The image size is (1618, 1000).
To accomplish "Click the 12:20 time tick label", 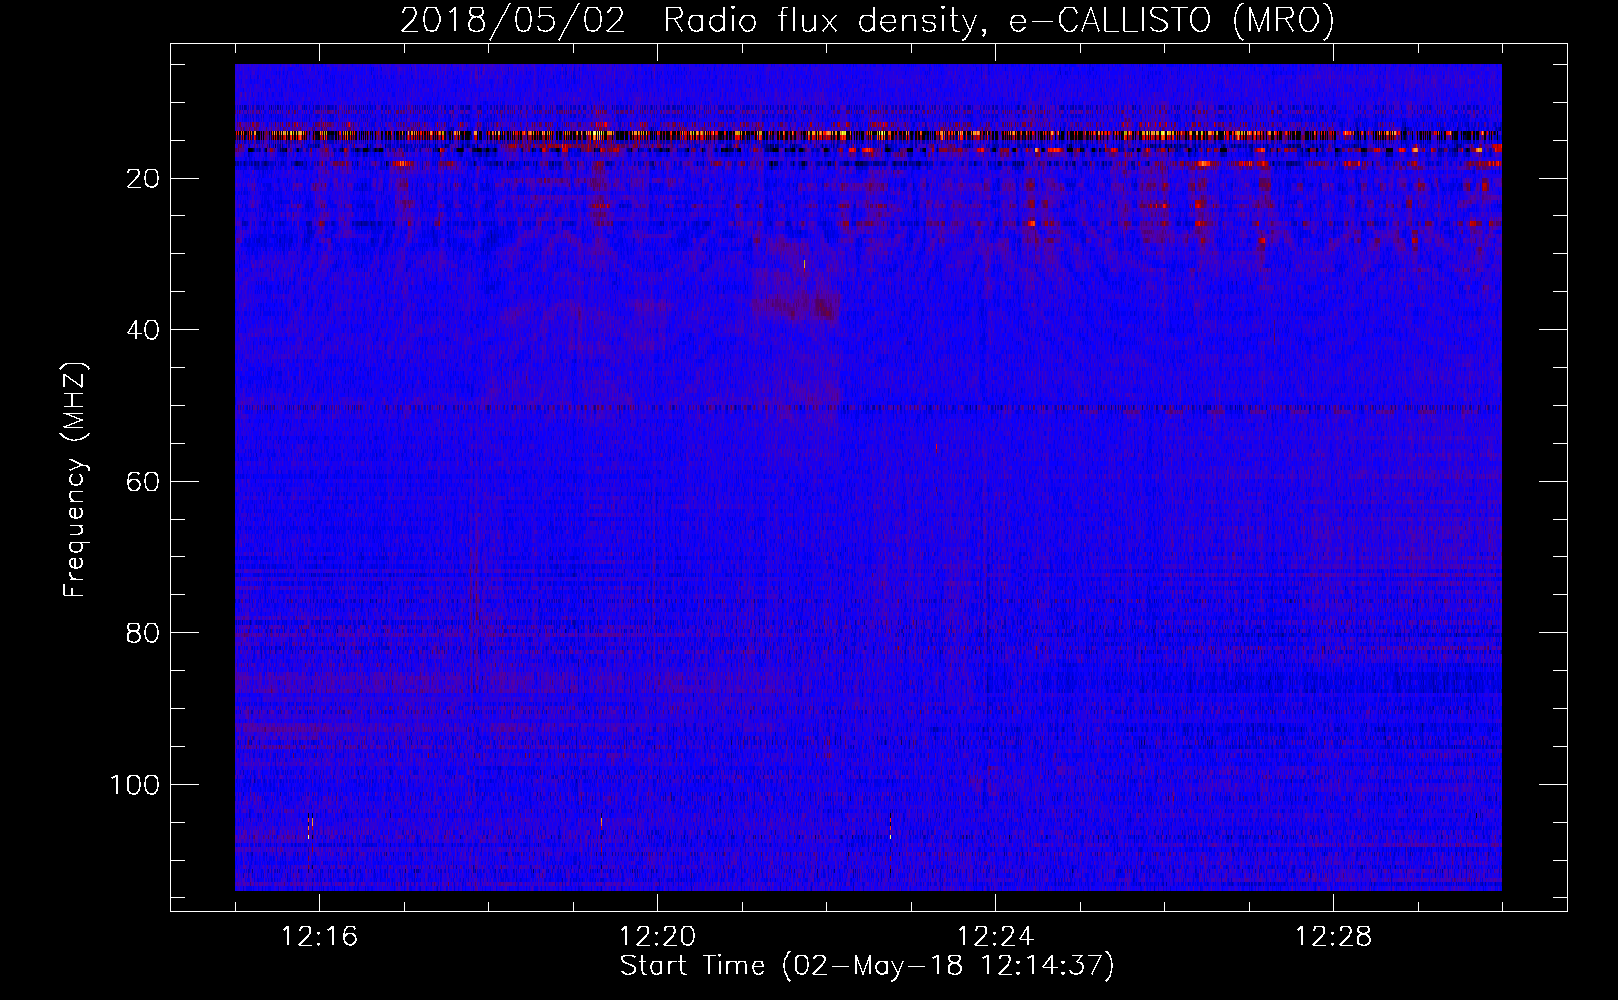I will (x=657, y=937).
